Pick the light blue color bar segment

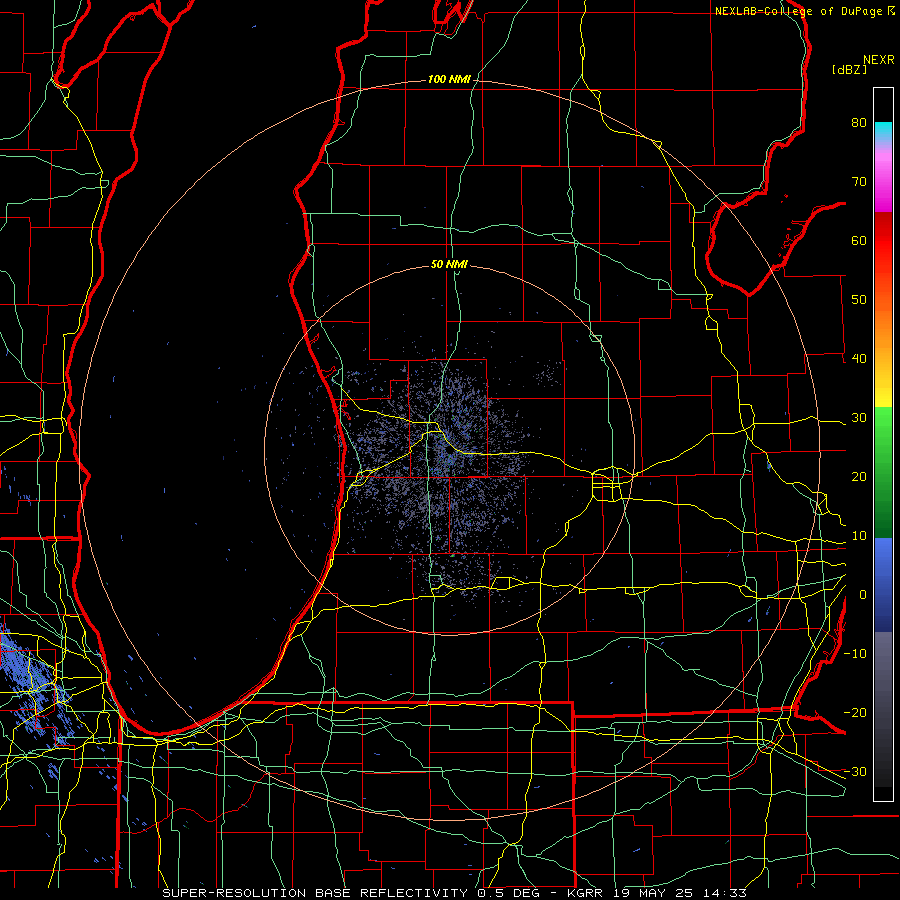[x=883, y=557]
